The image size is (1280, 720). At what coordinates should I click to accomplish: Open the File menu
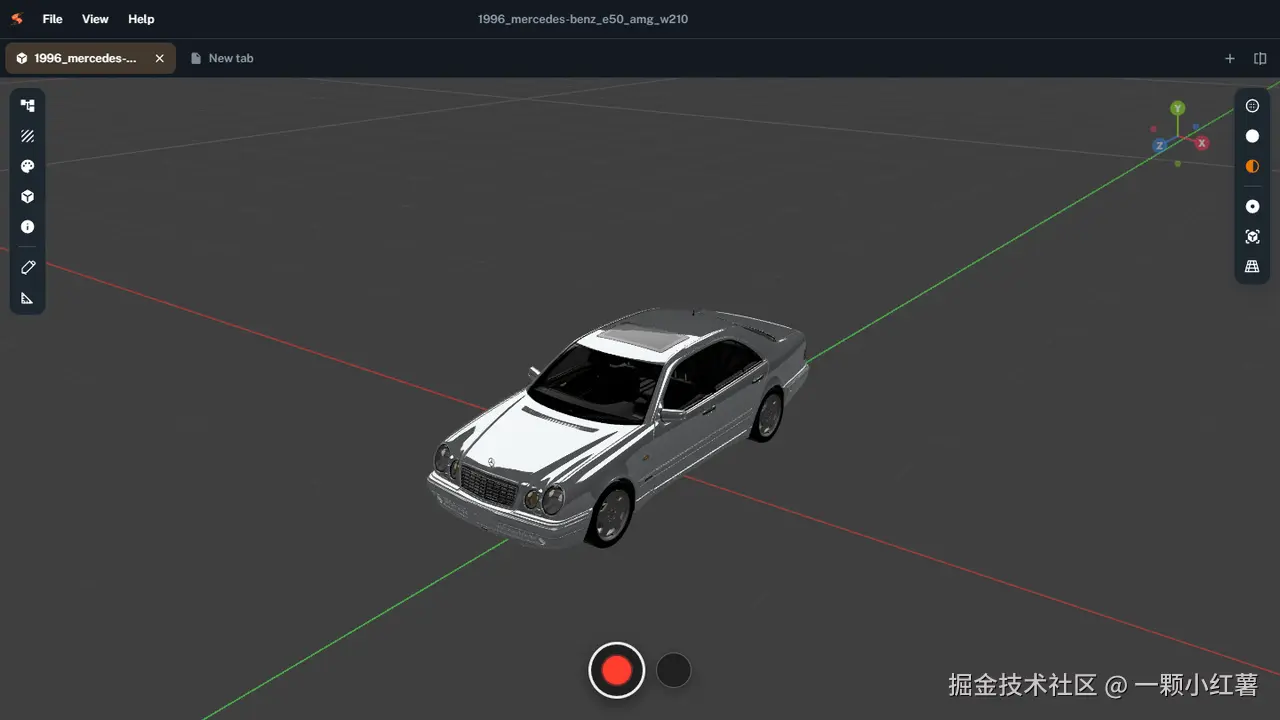click(52, 19)
